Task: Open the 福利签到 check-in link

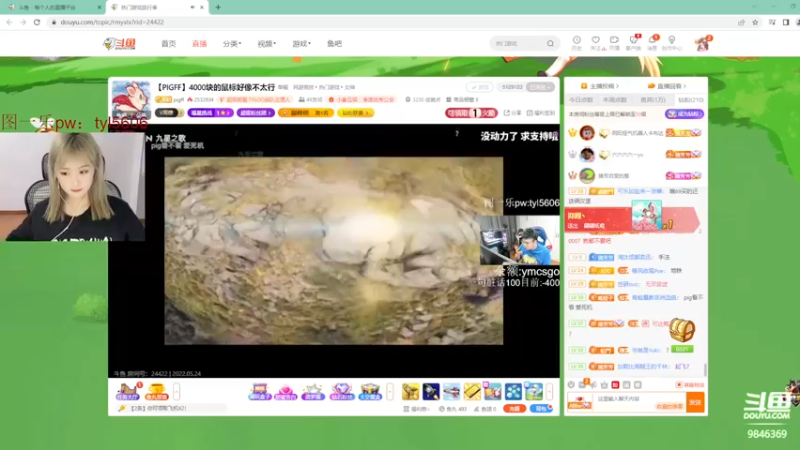Action: coord(540,113)
